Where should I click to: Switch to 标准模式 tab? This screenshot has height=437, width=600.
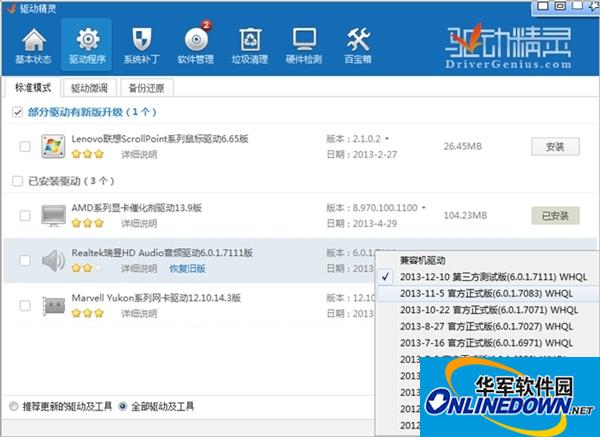33,88
